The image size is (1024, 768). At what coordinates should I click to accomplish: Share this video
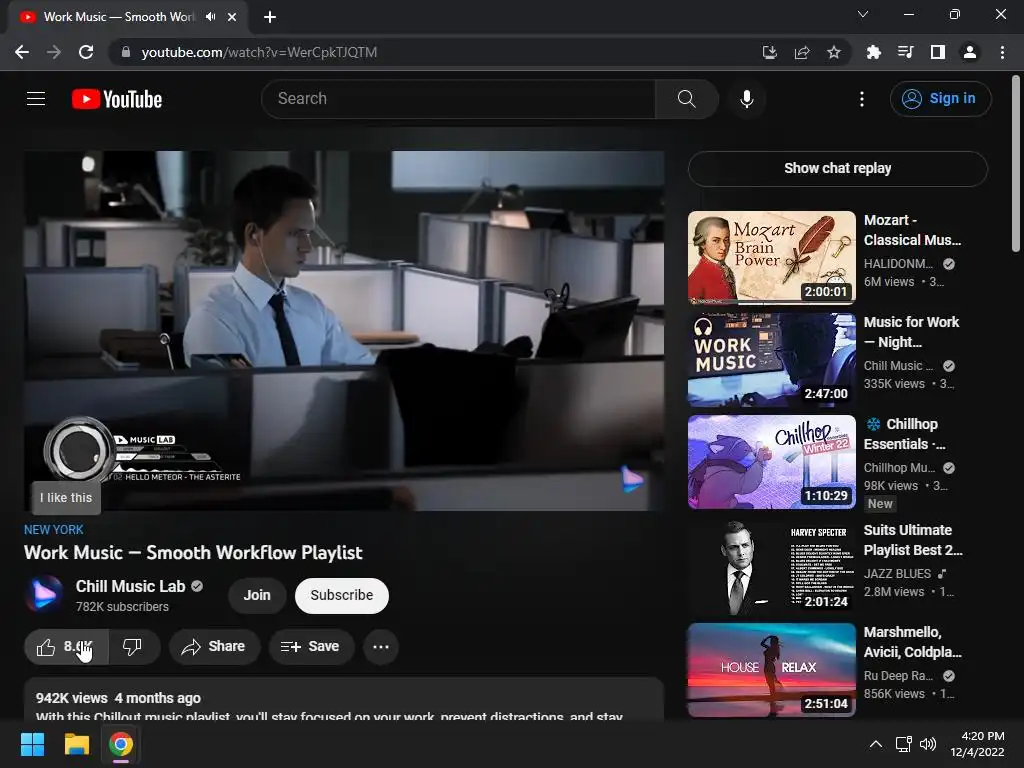pyautogui.click(x=214, y=647)
